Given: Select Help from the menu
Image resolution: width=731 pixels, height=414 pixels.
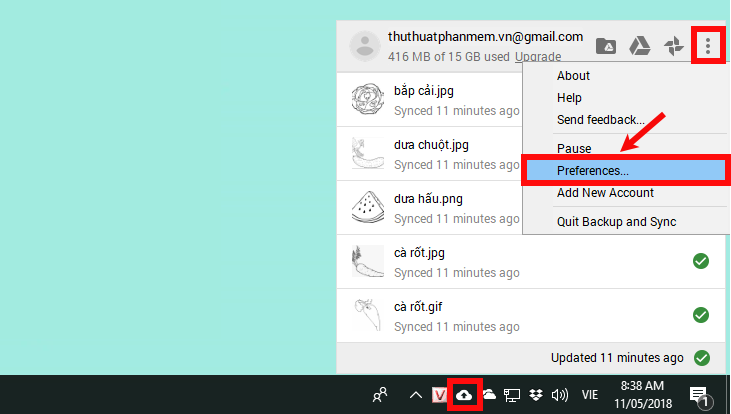Looking at the screenshot, I should click(569, 97).
